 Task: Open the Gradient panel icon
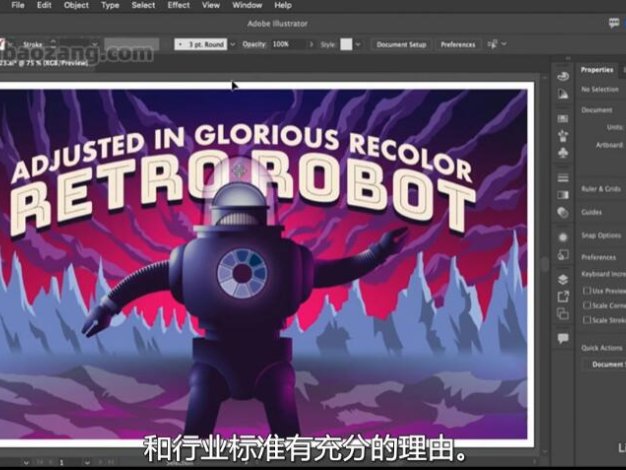point(563,195)
